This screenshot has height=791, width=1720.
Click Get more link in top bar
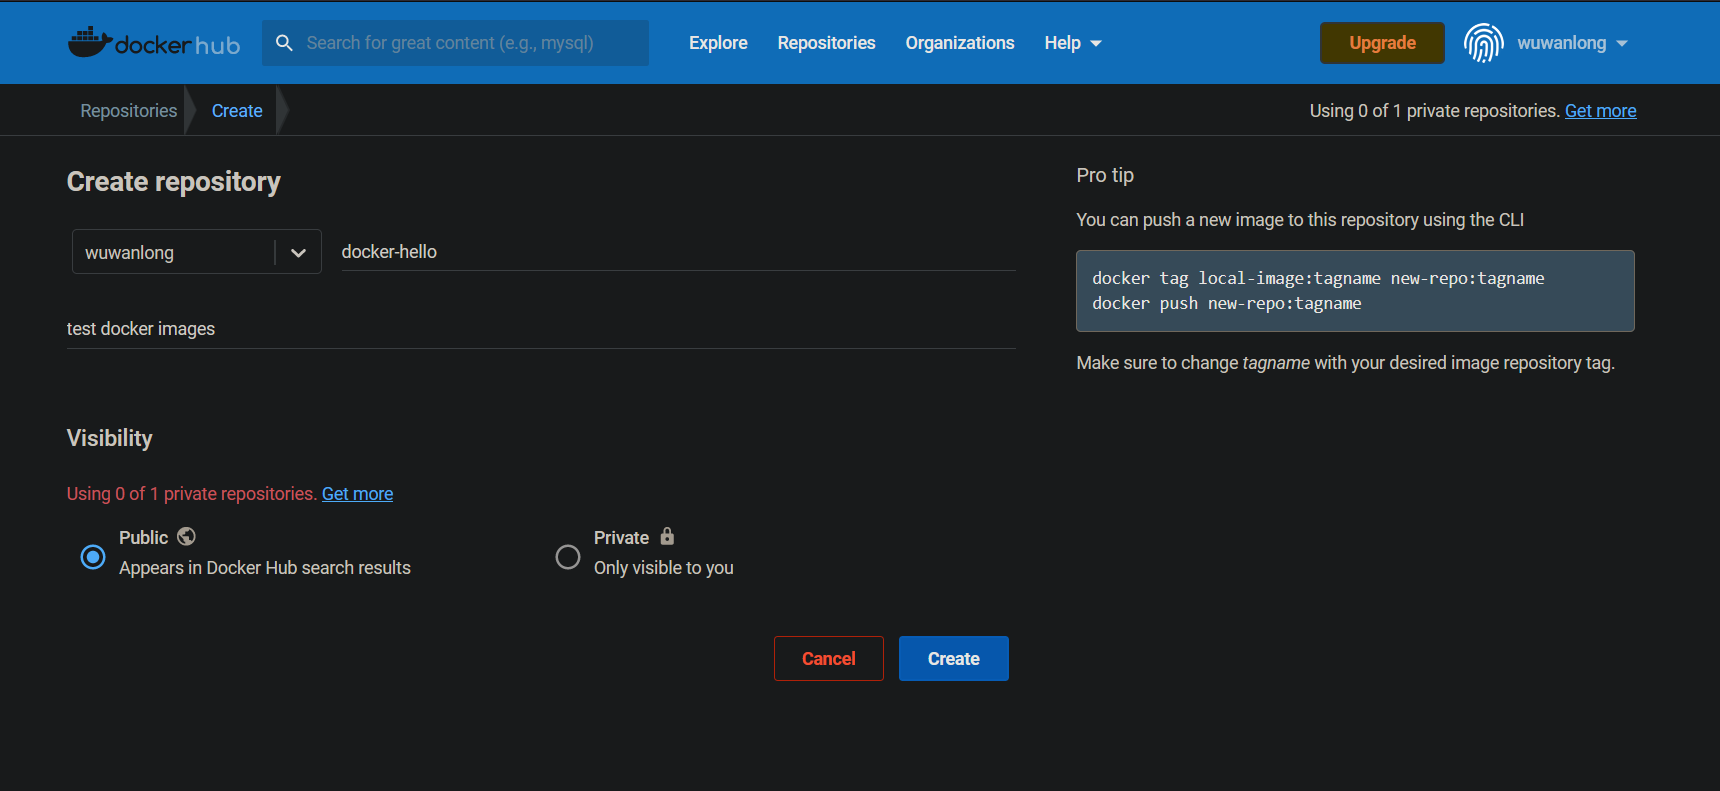click(x=1600, y=111)
